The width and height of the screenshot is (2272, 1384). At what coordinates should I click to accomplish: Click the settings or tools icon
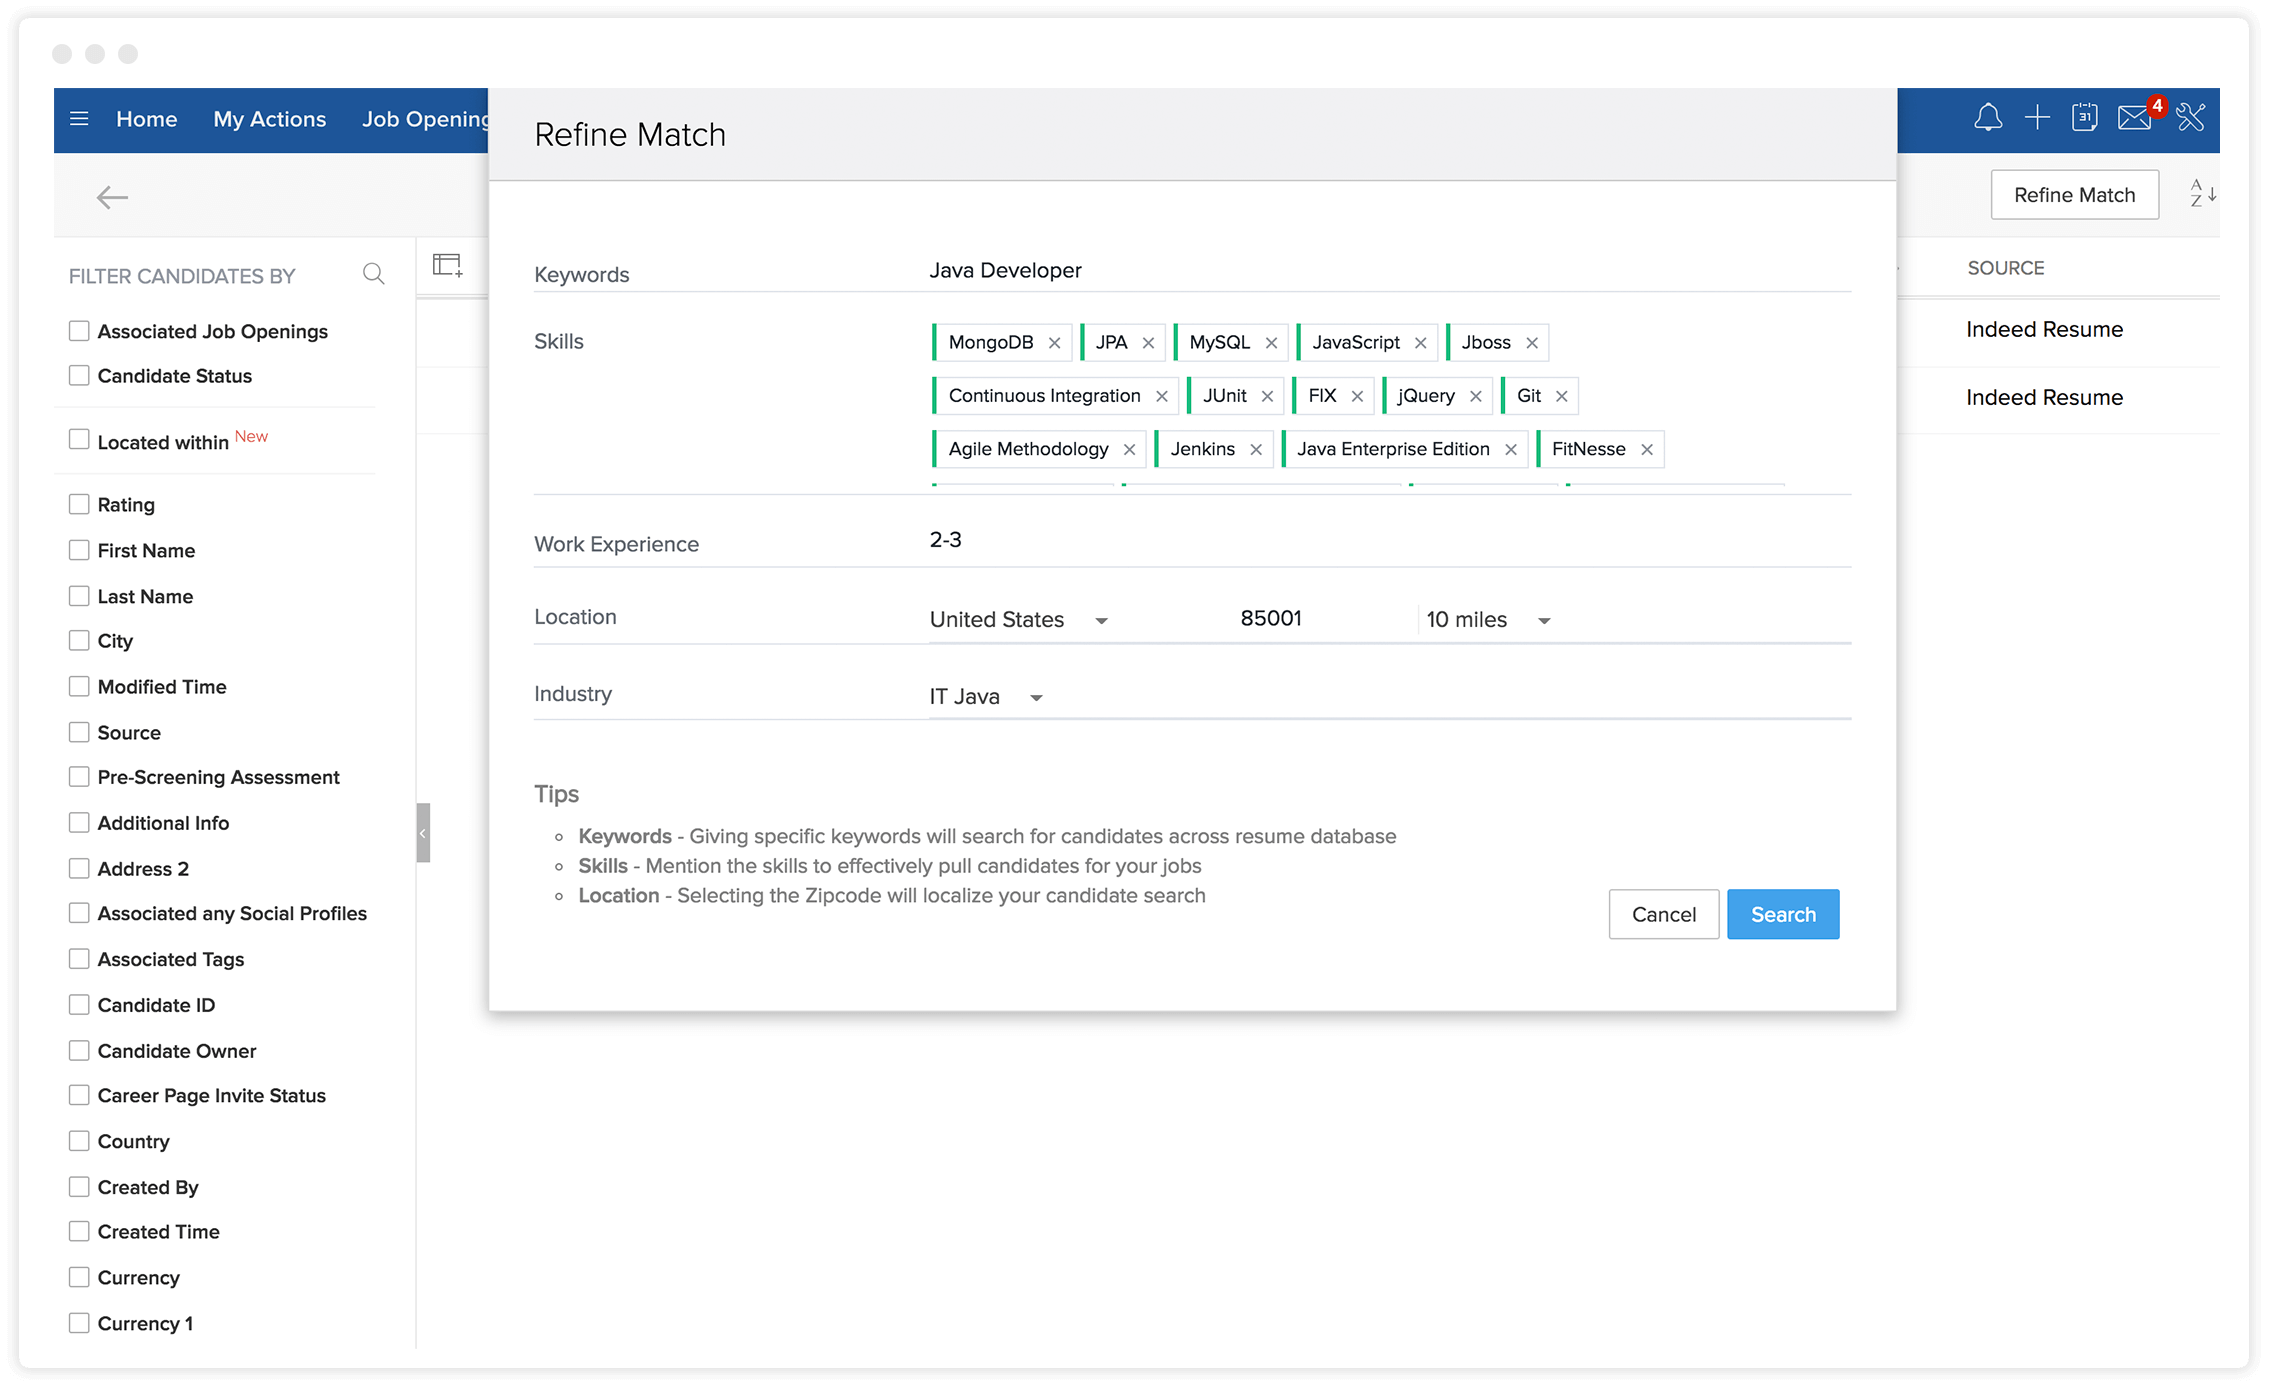click(x=2197, y=118)
